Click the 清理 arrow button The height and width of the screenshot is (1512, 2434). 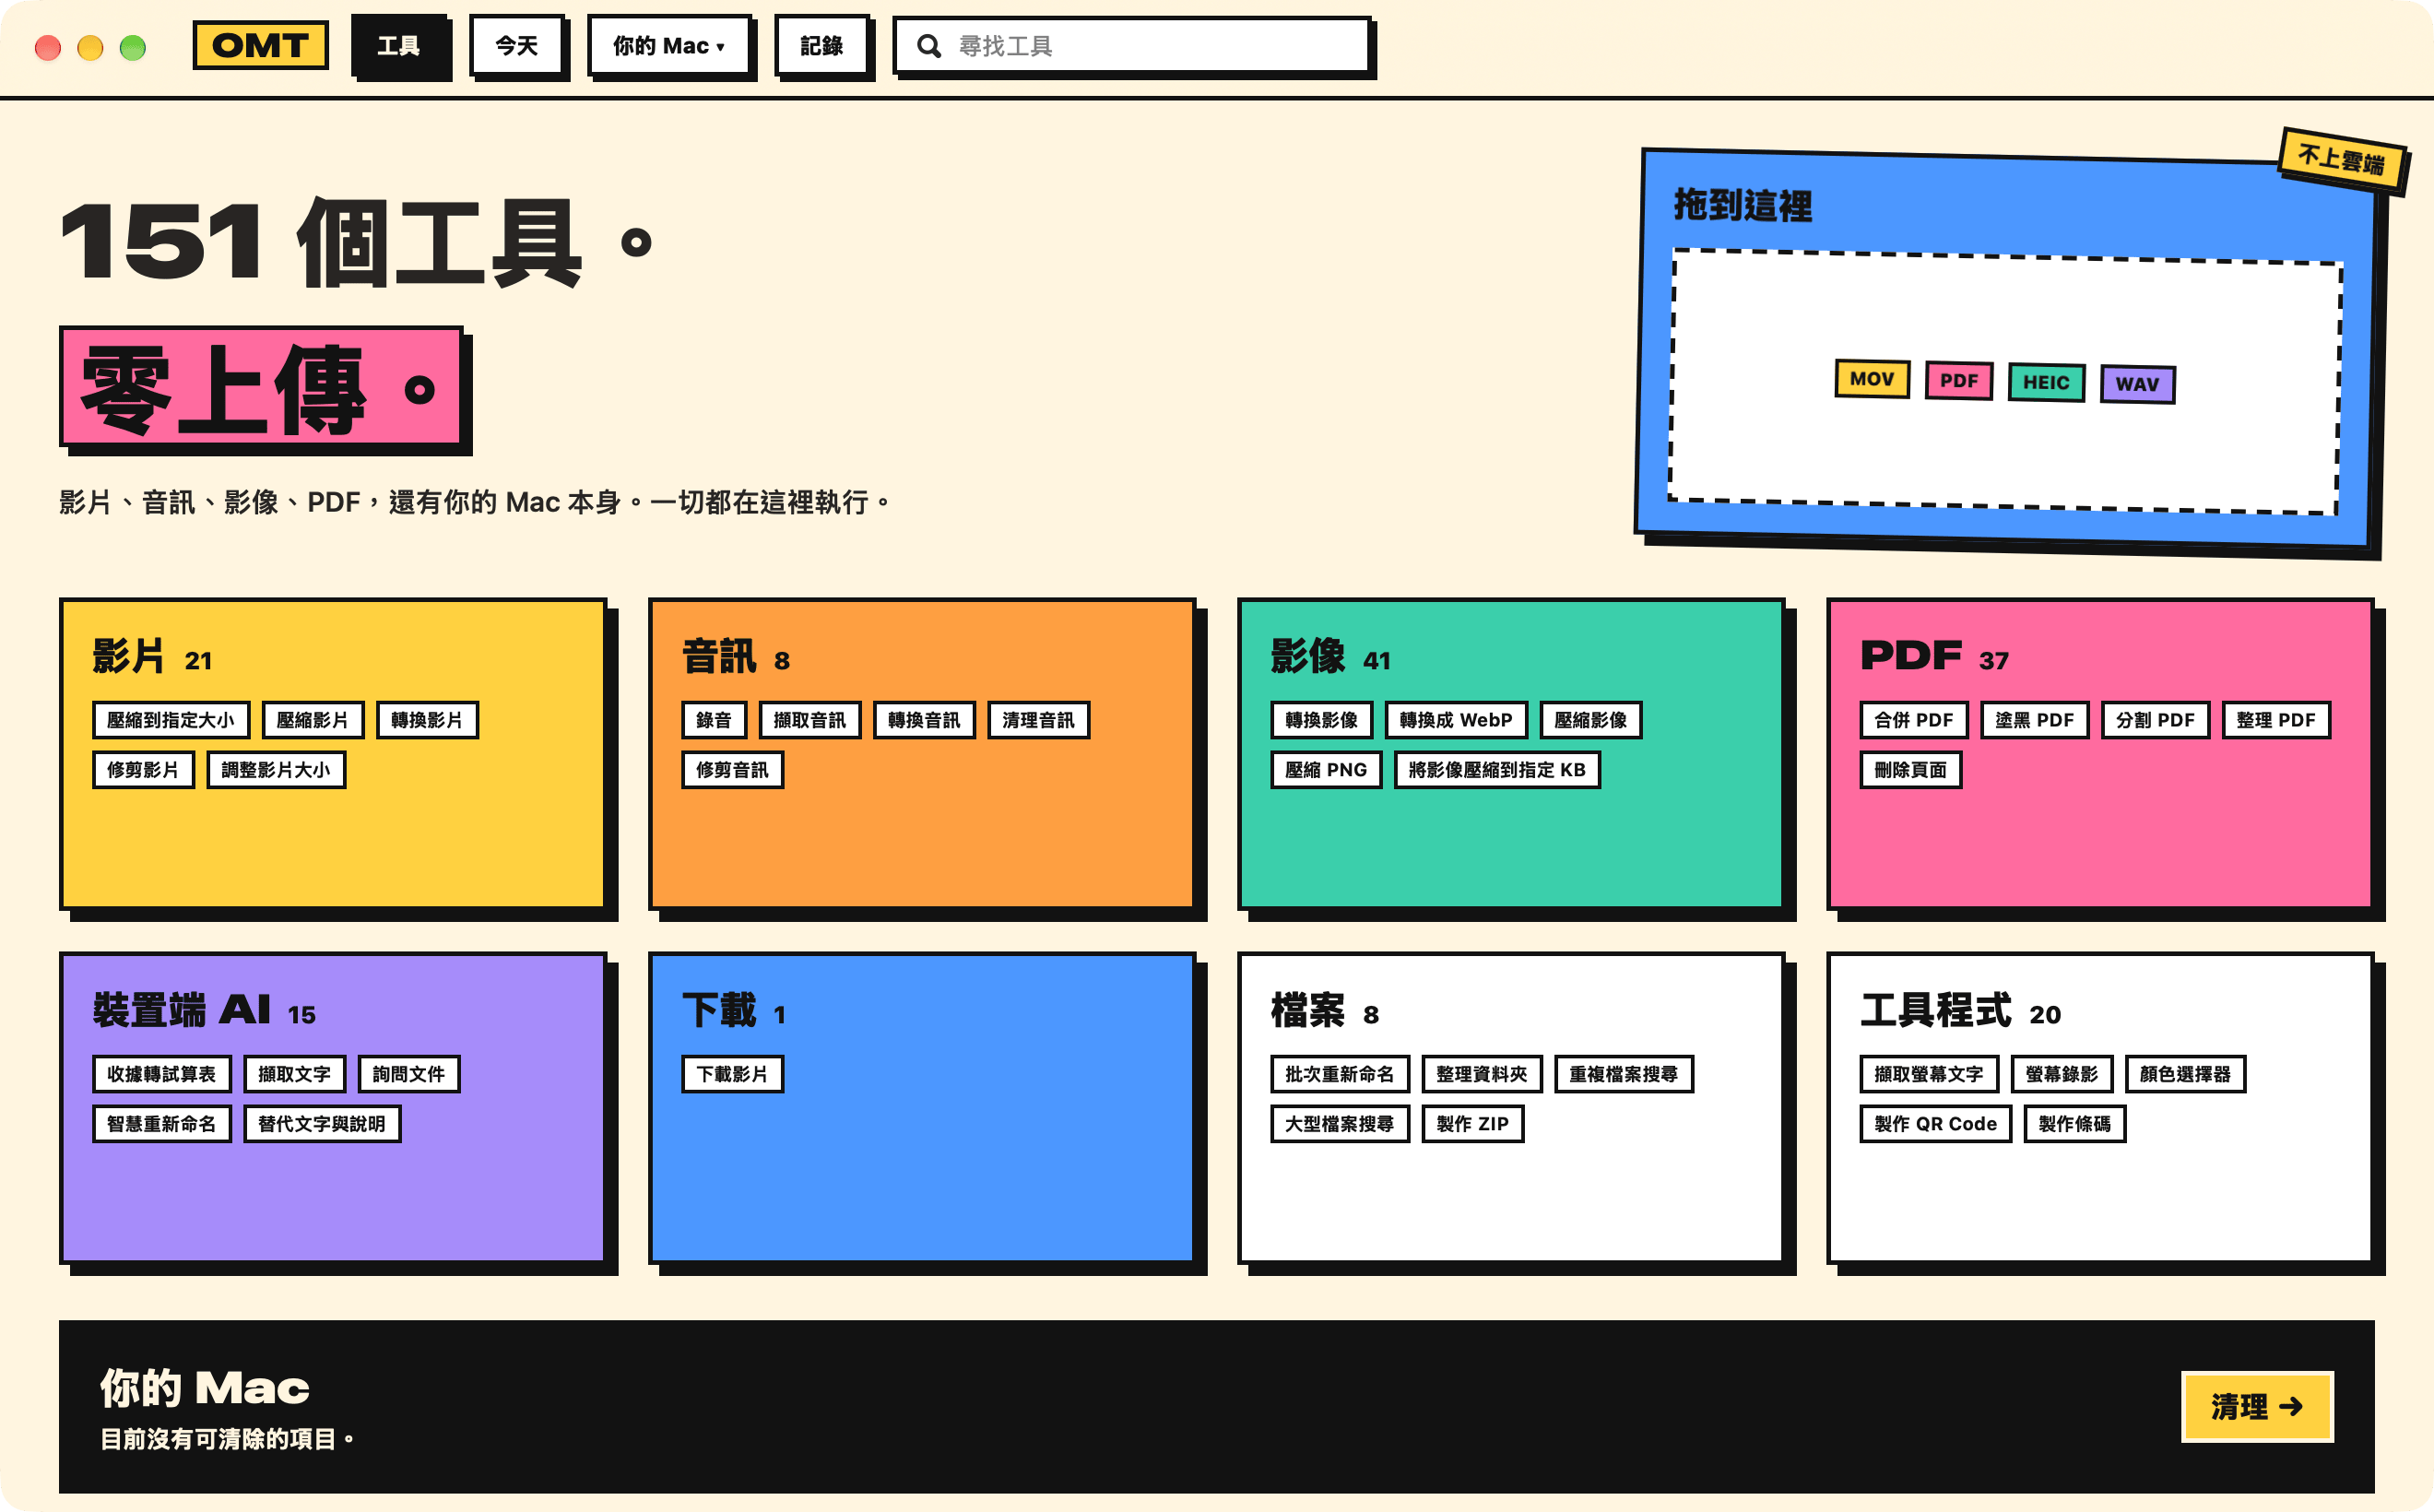pos(2257,1407)
